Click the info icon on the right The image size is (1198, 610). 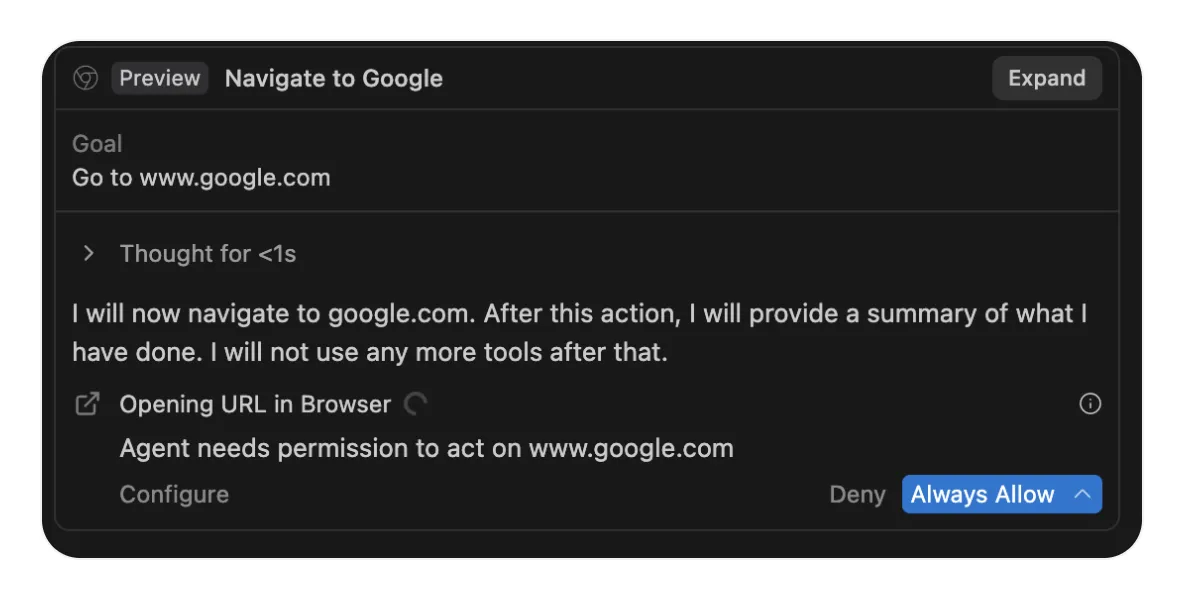(1090, 404)
